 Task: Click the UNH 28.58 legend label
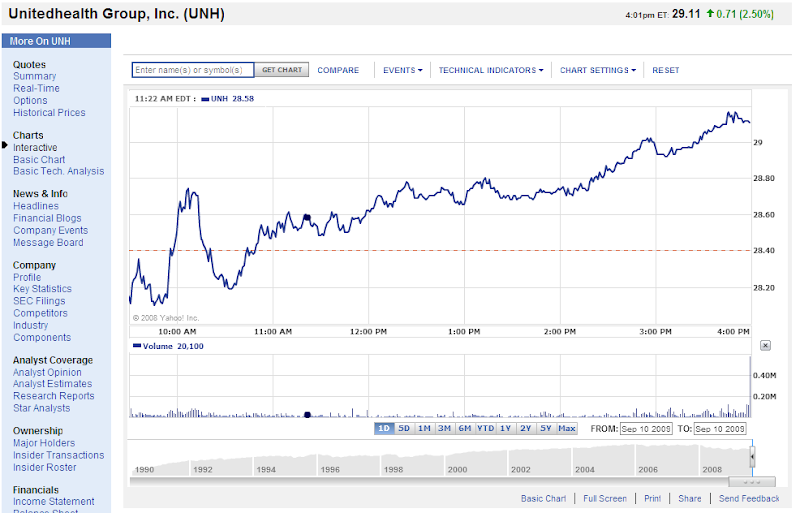coord(228,99)
